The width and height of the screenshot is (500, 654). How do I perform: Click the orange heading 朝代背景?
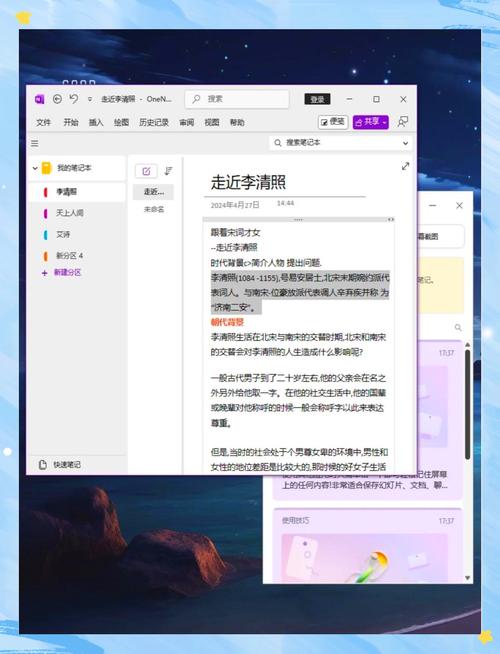click(x=227, y=322)
